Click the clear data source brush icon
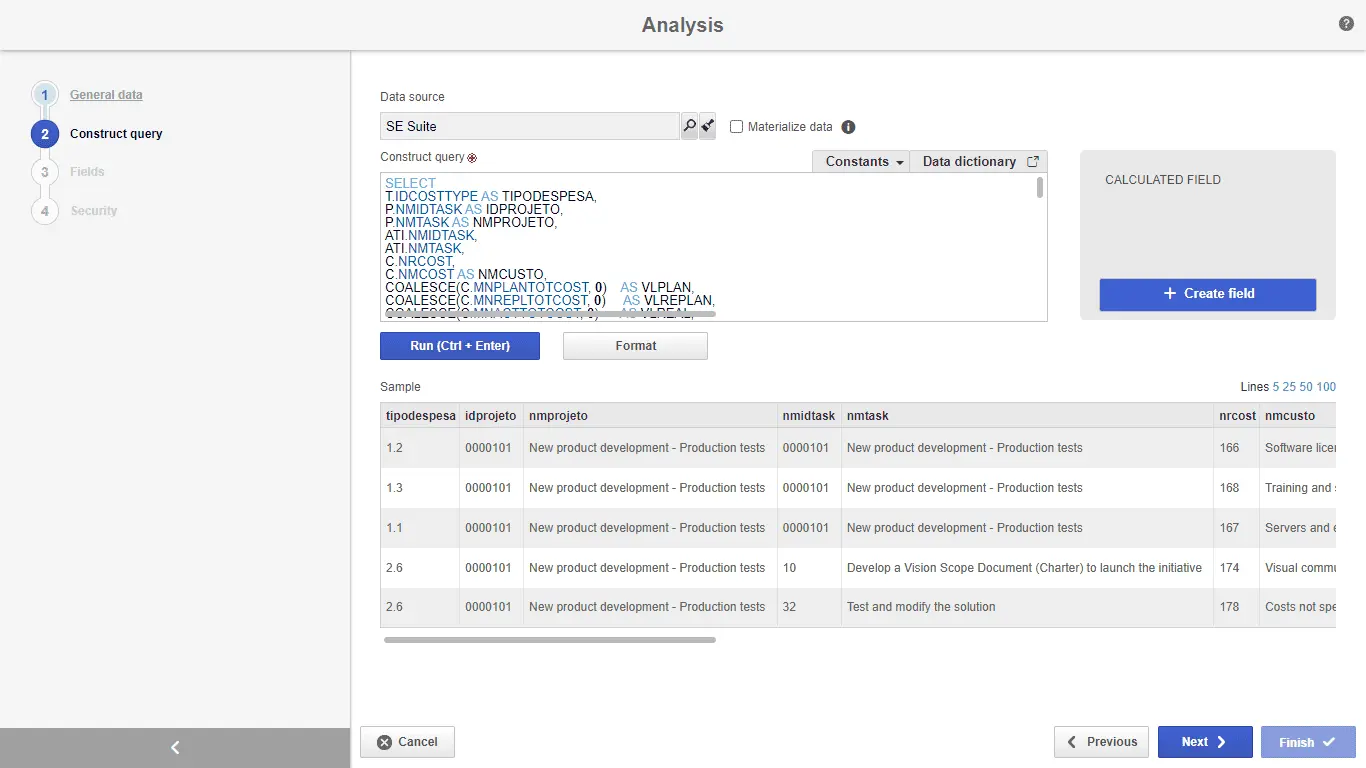The width and height of the screenshot is (1366, 768). 708,126
